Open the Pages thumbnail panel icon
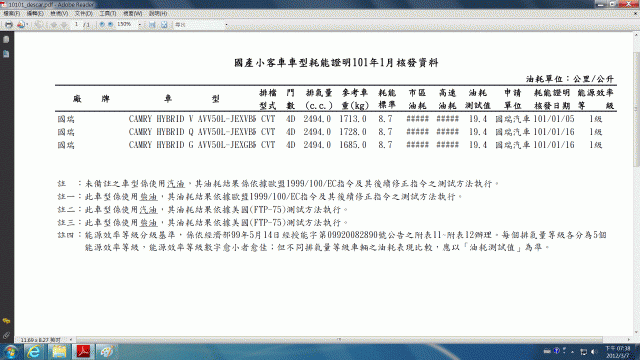Viewport: 640px width, 360px height. tap(6, 40)
